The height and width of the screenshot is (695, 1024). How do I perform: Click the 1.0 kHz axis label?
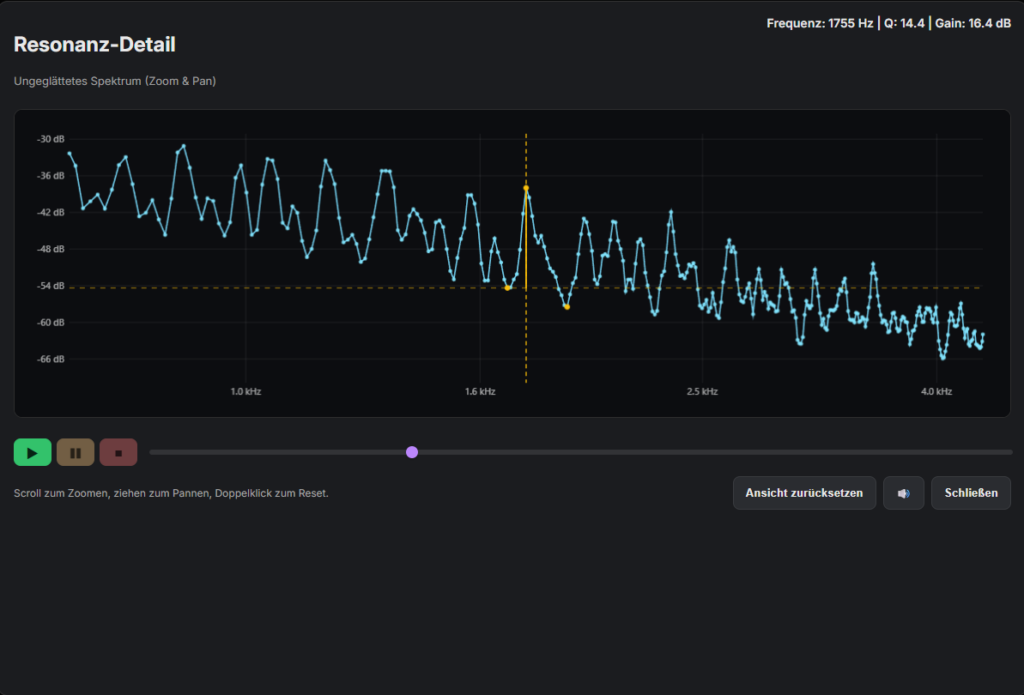(245, 392)
